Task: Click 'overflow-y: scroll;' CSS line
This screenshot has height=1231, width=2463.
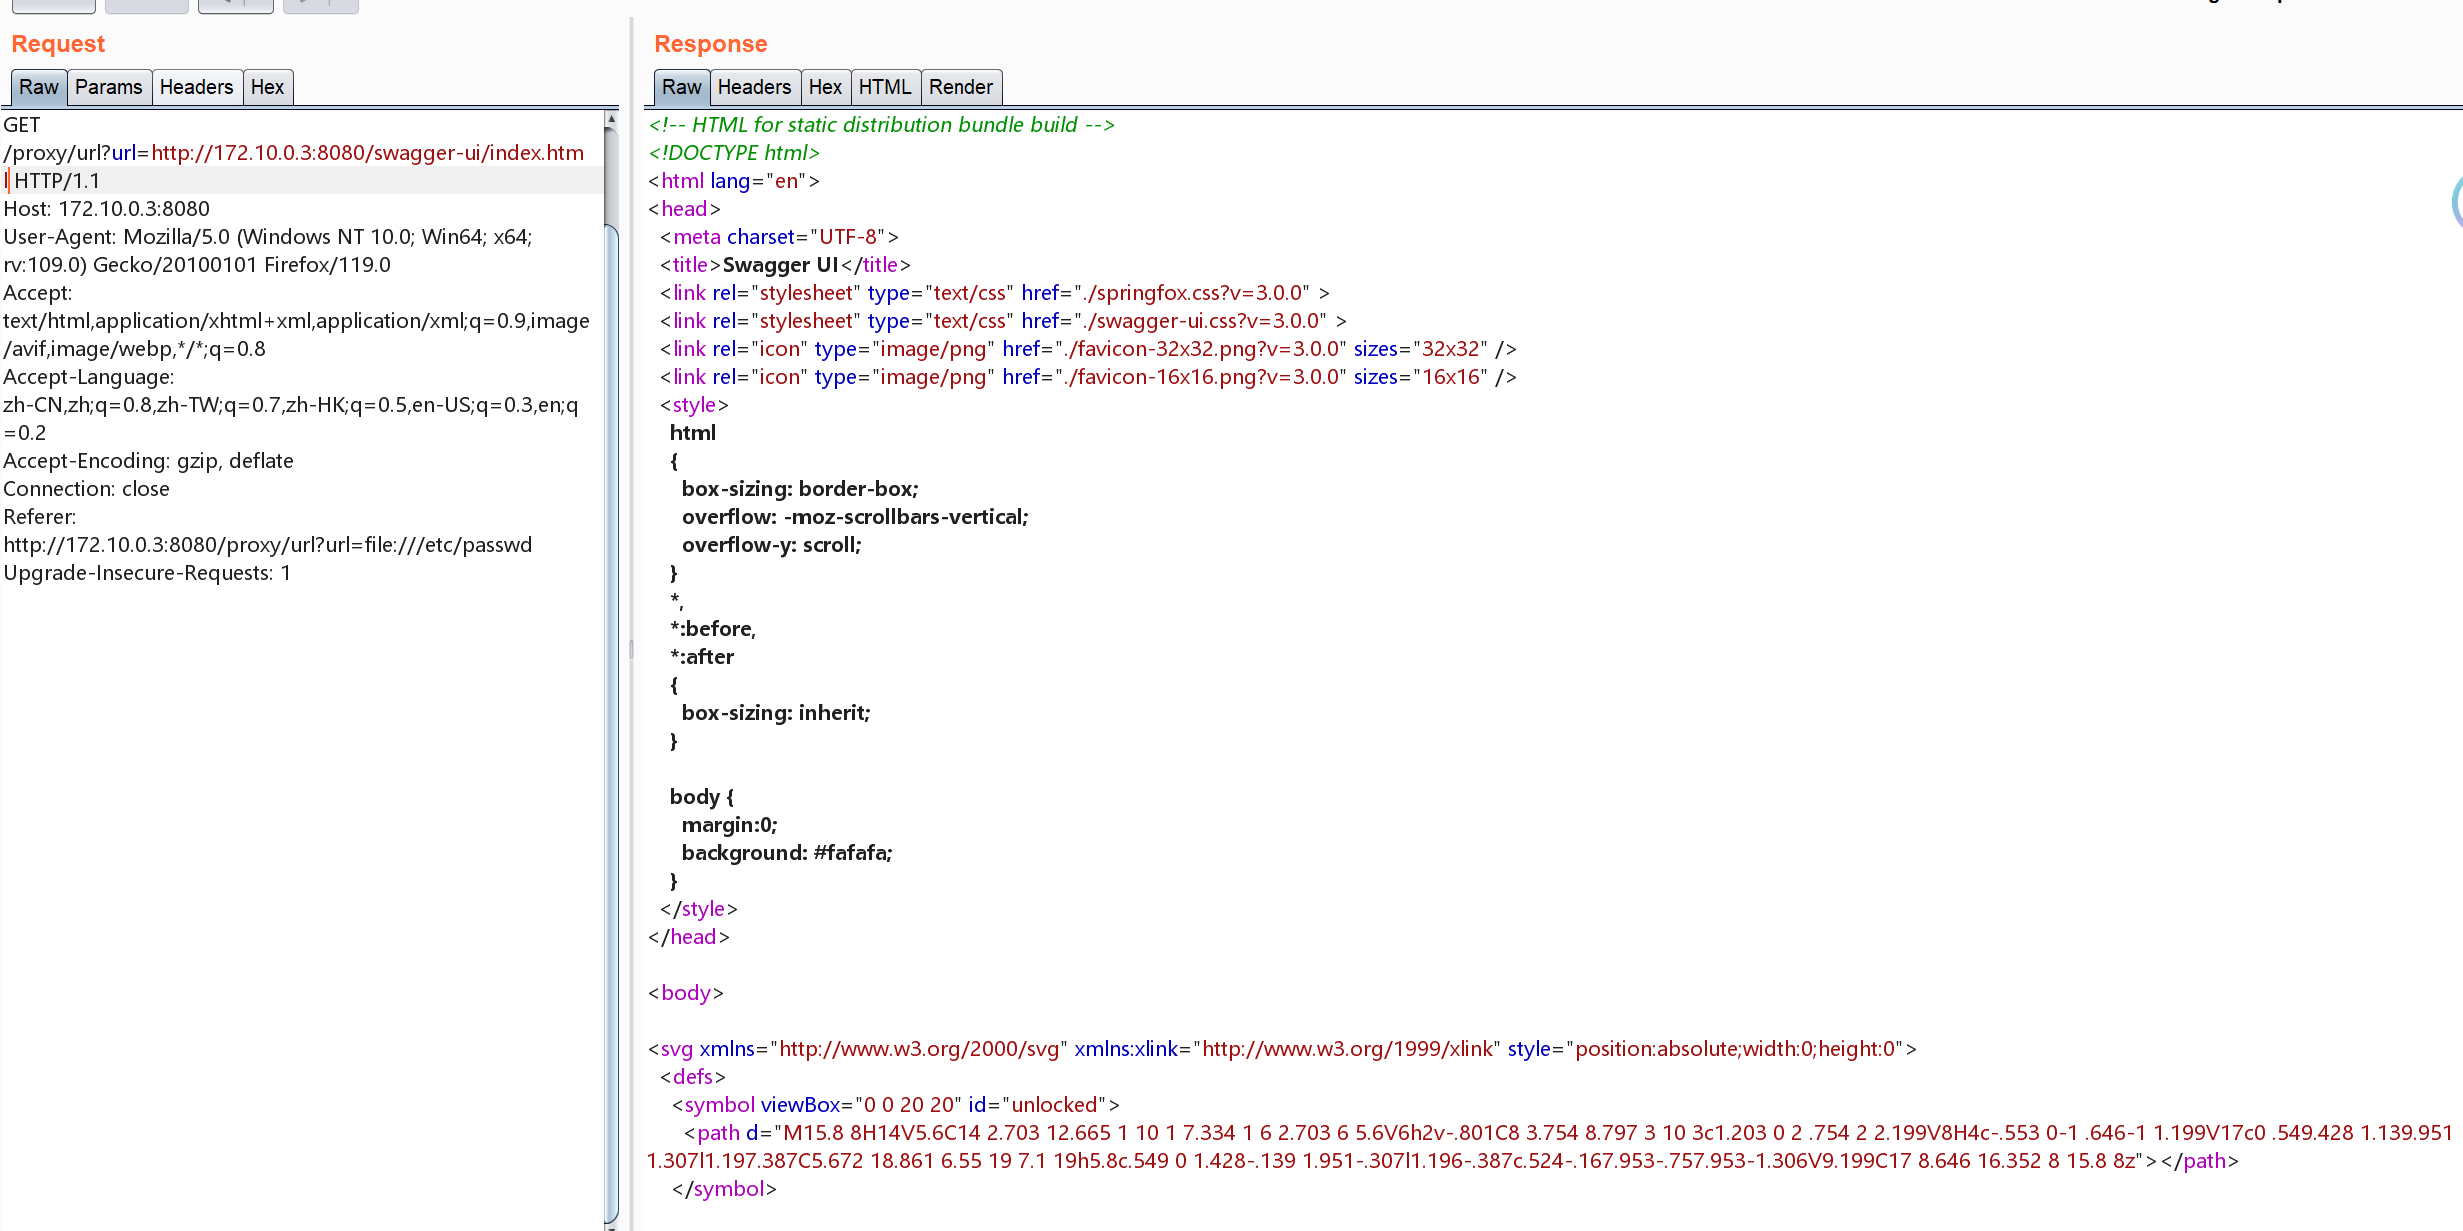Action: pos(771,545)
